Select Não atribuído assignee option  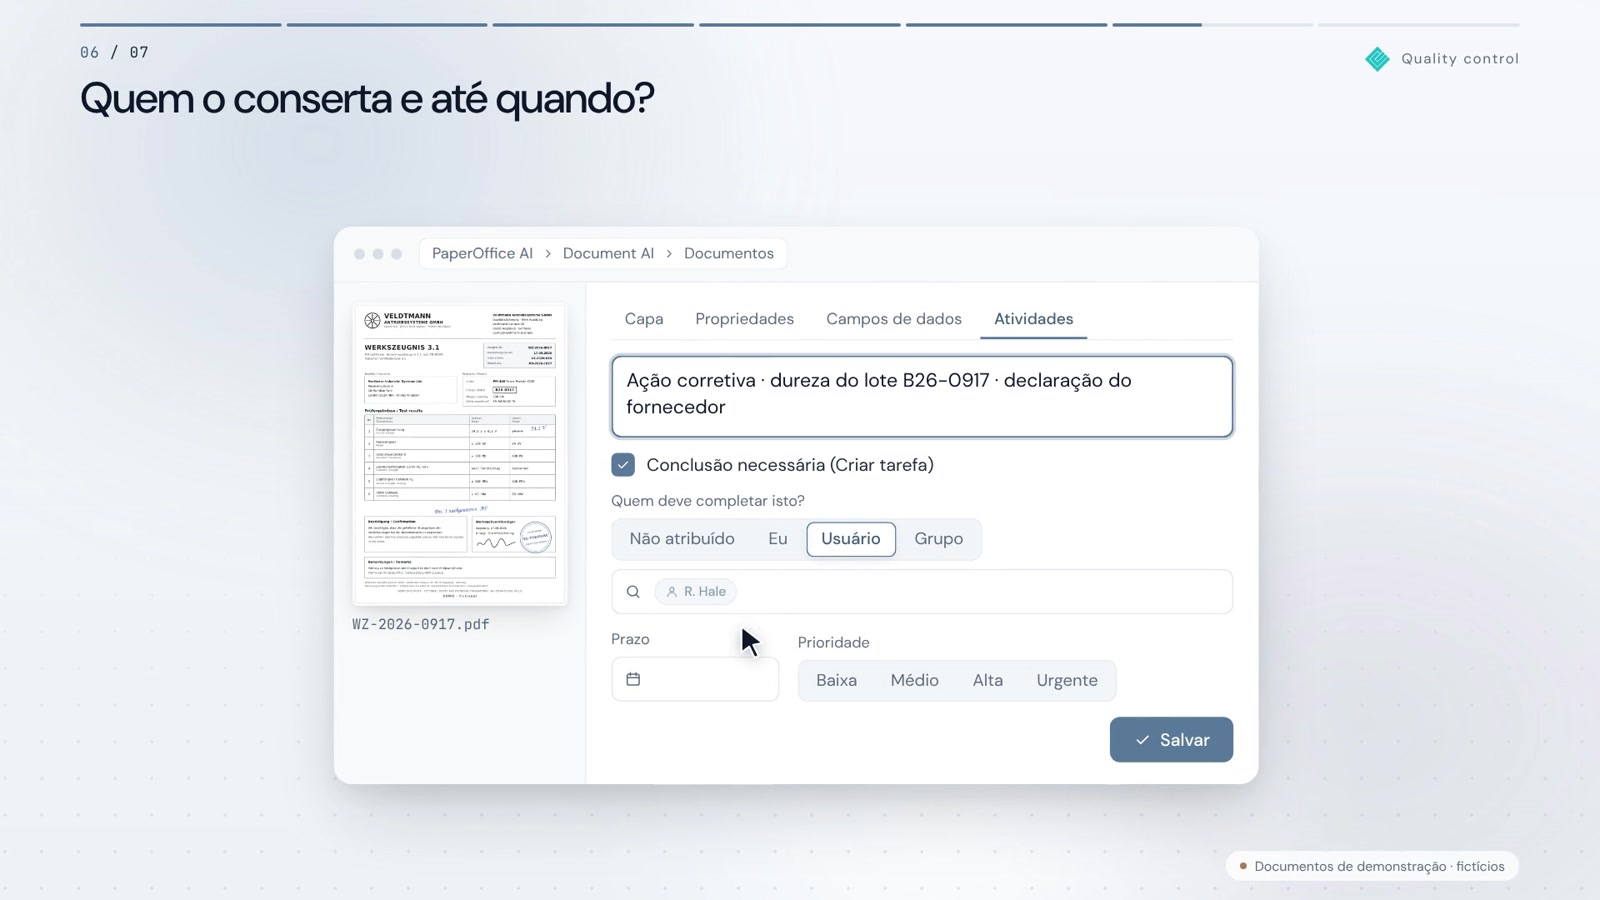coord(682,539)
